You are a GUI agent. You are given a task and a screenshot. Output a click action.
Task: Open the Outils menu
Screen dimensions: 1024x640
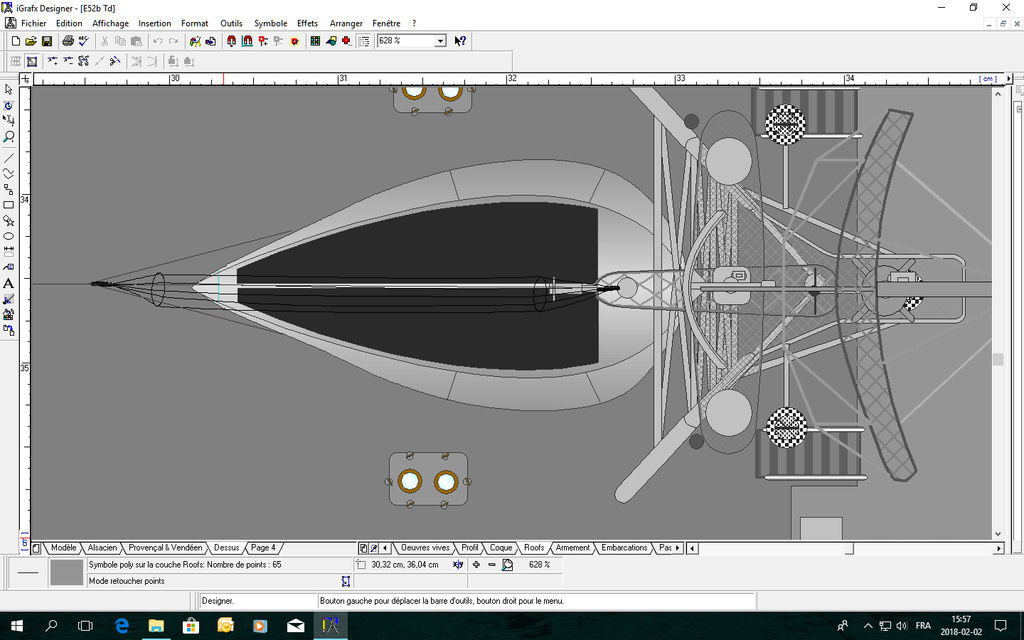(x=231, y=24)
